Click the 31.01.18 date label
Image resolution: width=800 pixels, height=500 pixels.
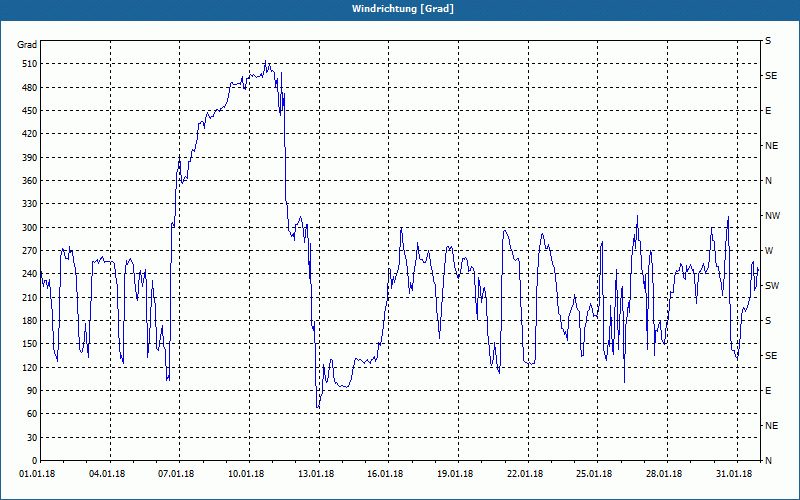click(734, 474)
